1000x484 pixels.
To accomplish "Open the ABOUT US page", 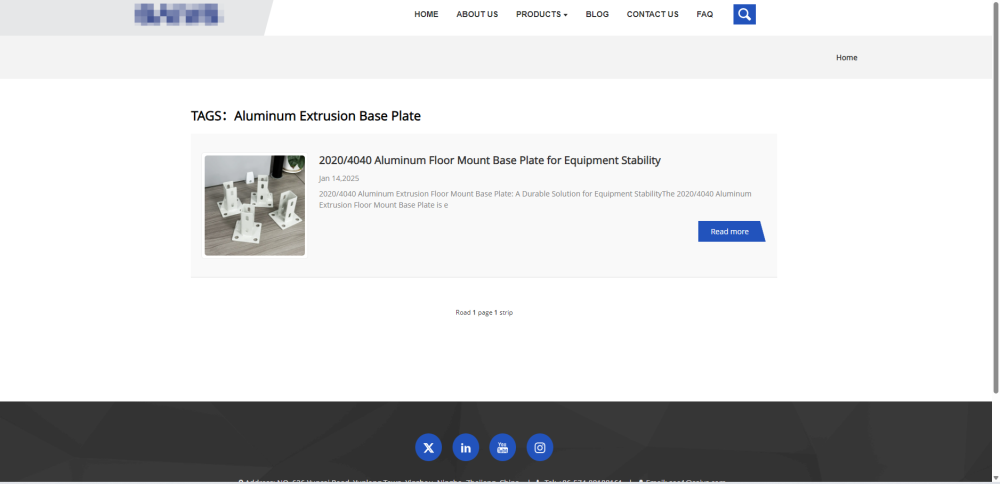I will (x=477, y=14).
